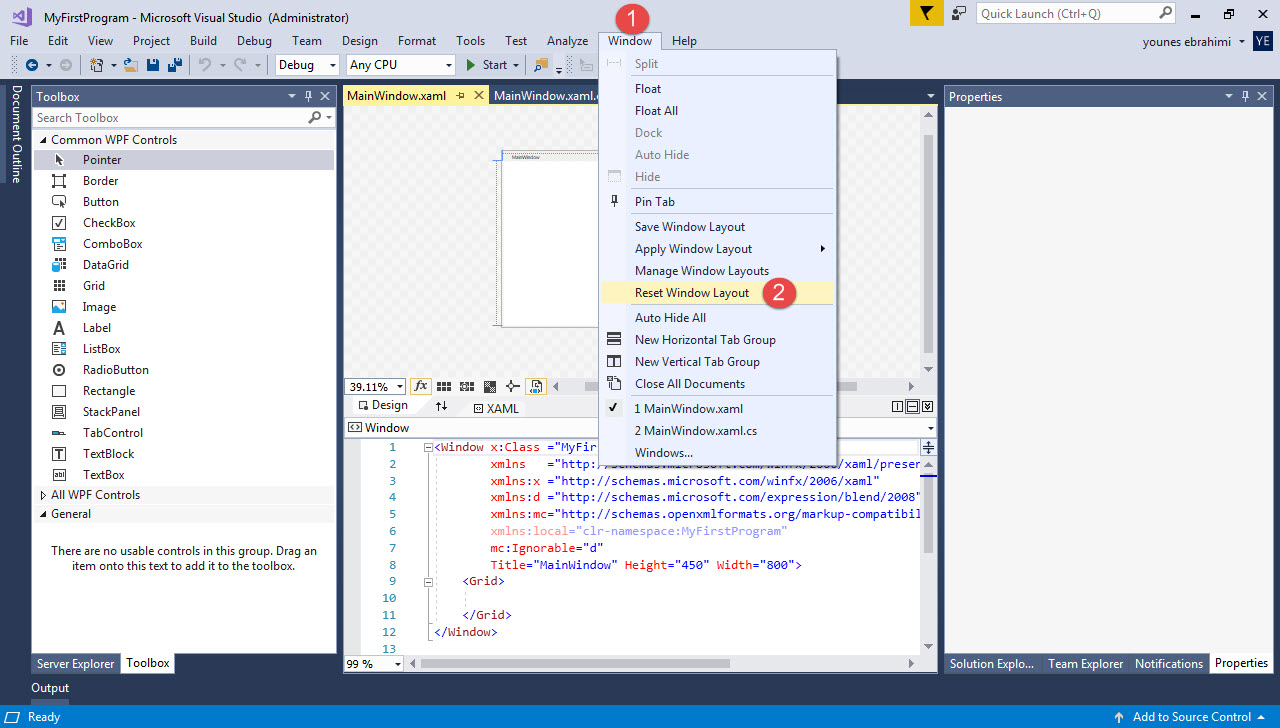
Task: Click the swap Design and XAML panes icon
Action: coord(441,405)
